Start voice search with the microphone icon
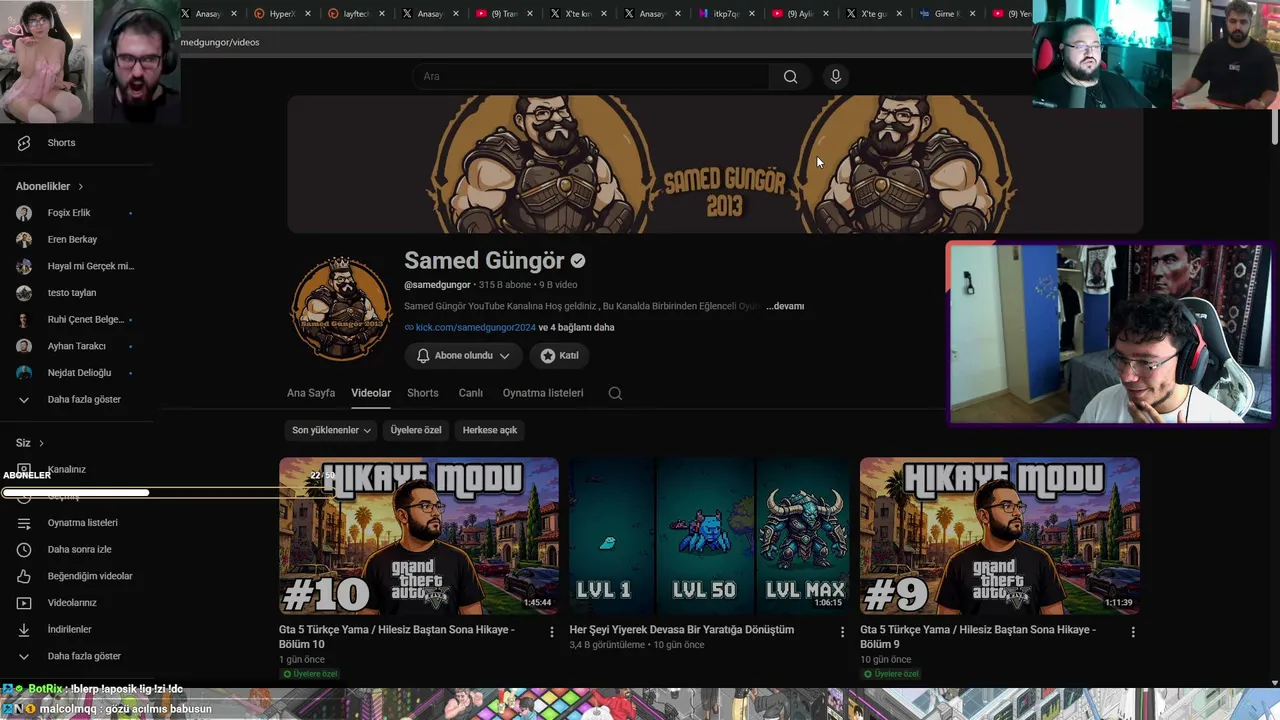 (x=836, y=77)
